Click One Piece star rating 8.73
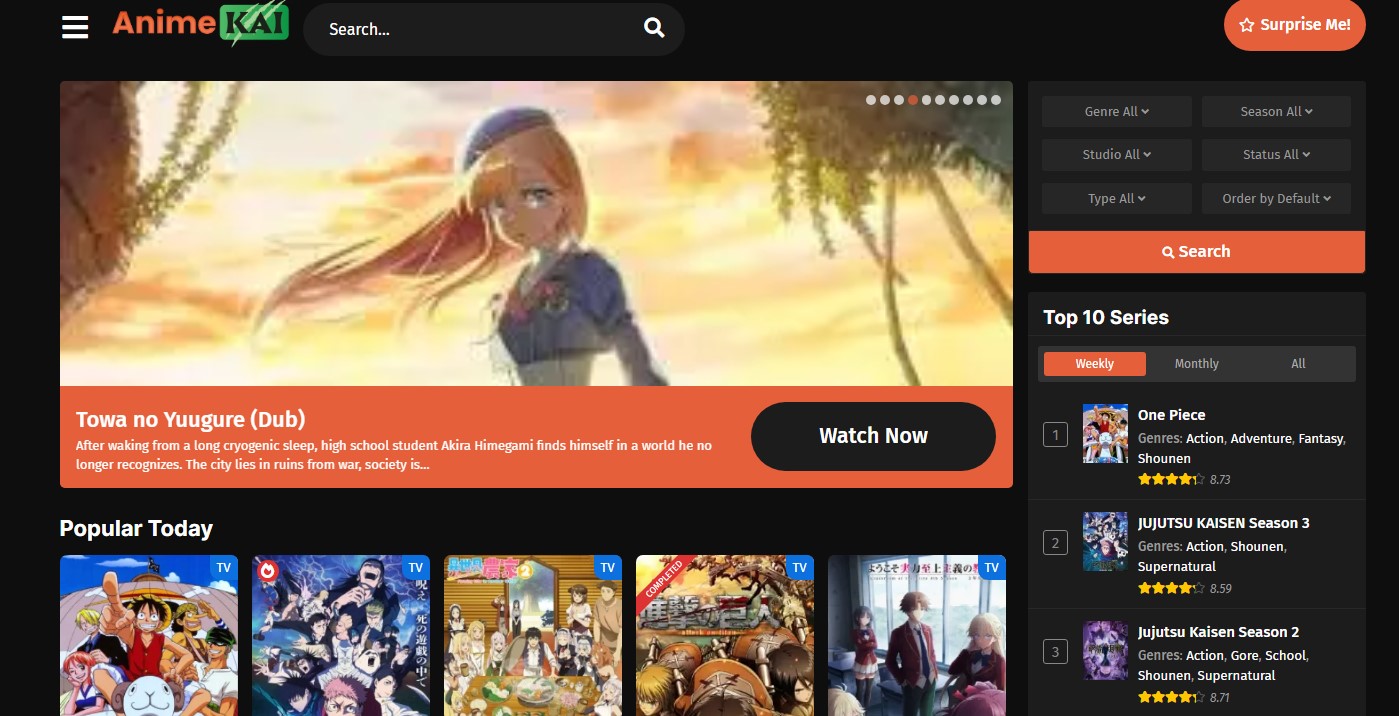1399x716 pixels. 1184,479
